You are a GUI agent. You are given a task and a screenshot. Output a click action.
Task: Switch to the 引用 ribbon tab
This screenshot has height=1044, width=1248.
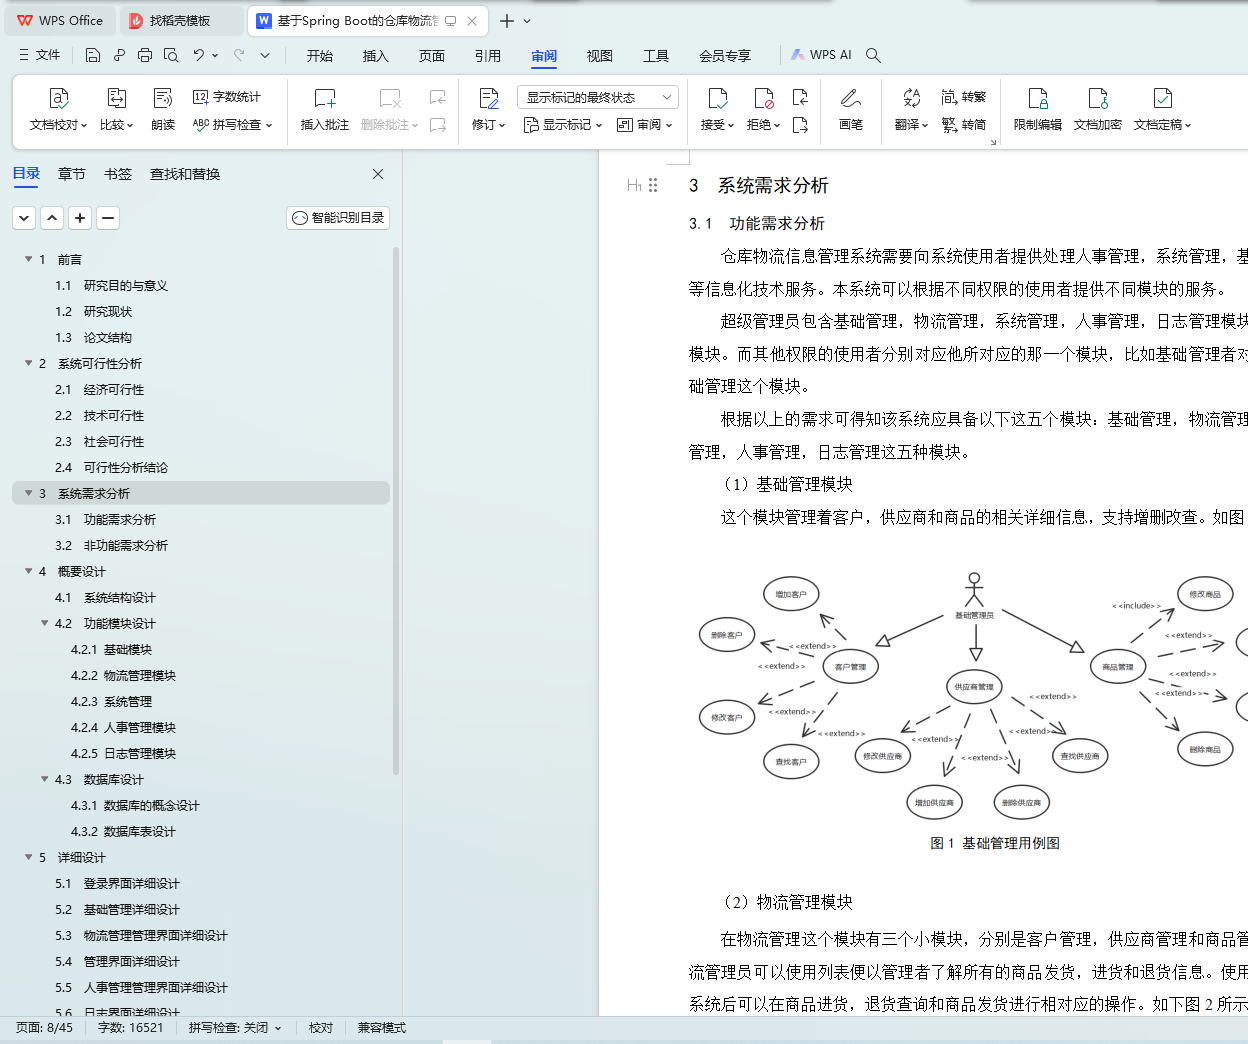coord(488,56)
